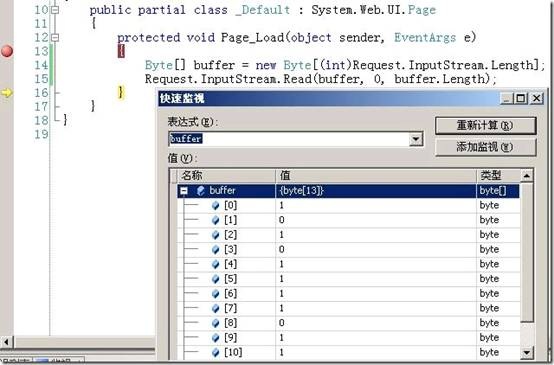Click the 重新计算 (R) button

pyautogui.click(x=485, y=125)
